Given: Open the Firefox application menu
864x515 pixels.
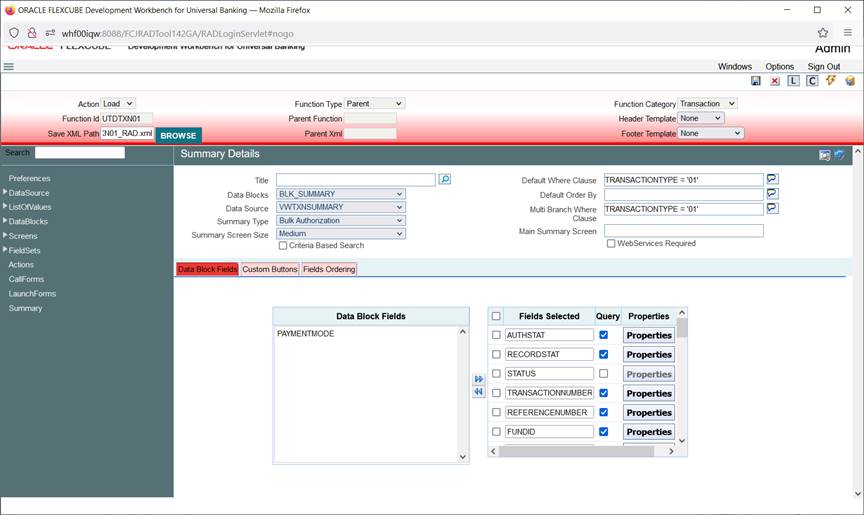Looking at the screenshot, I should click(x=847, y=33).
